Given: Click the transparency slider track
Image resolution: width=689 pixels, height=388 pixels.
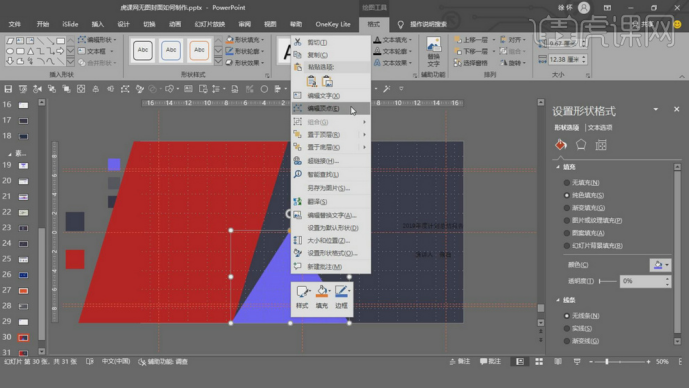Looking at the screenshot, I should click(608, 281).
